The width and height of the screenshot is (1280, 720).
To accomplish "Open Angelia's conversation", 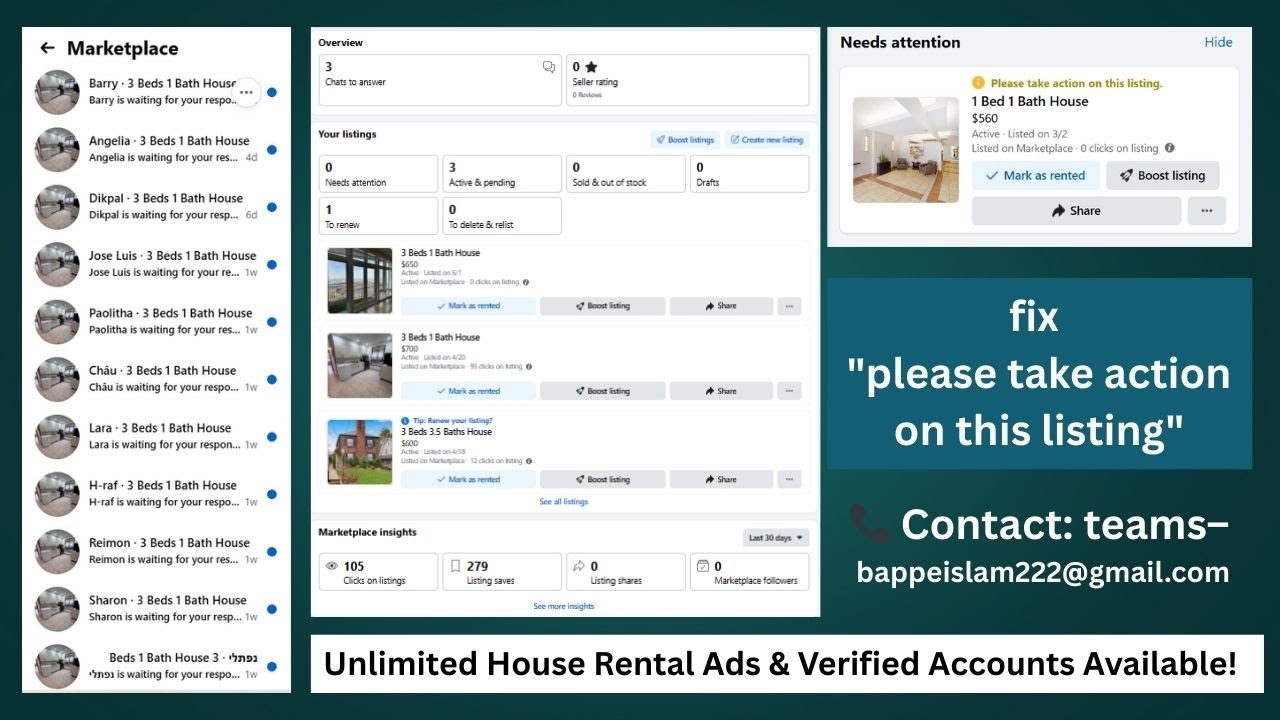I will click(x=156, y=149).
